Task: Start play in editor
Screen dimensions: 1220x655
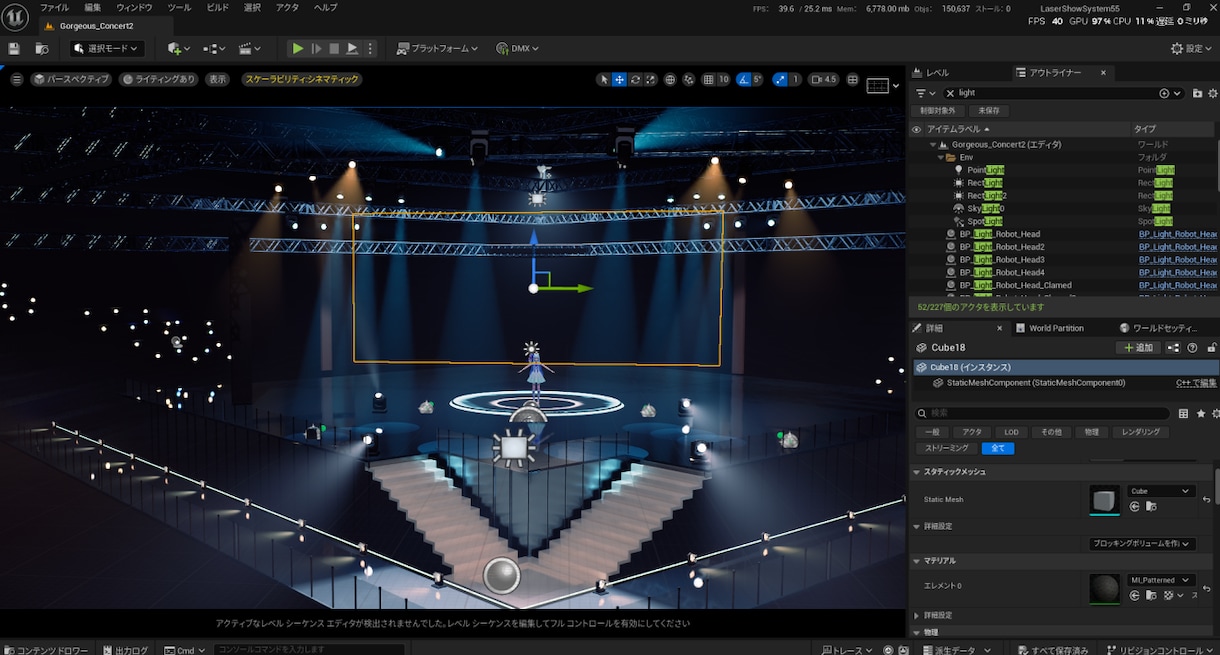Action: point(297,48)
